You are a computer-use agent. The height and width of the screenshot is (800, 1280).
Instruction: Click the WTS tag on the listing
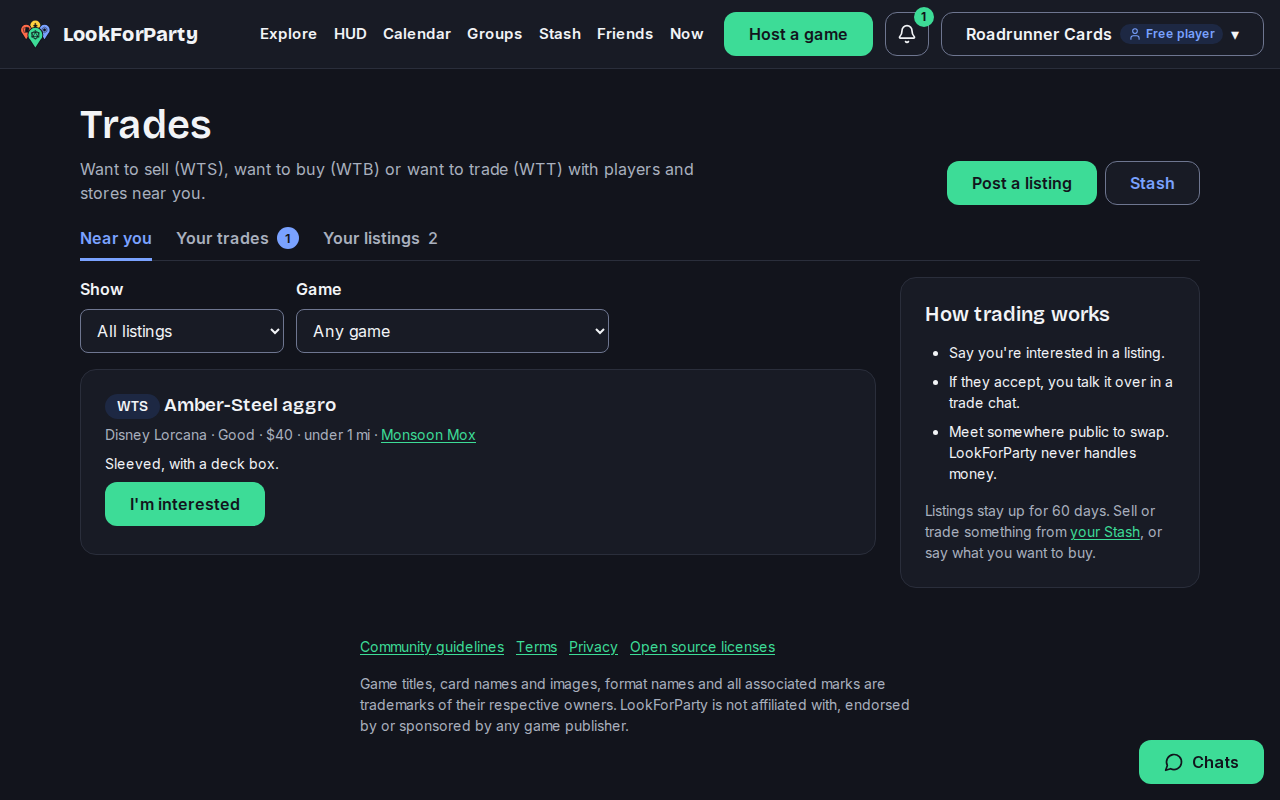pos(132,406)
